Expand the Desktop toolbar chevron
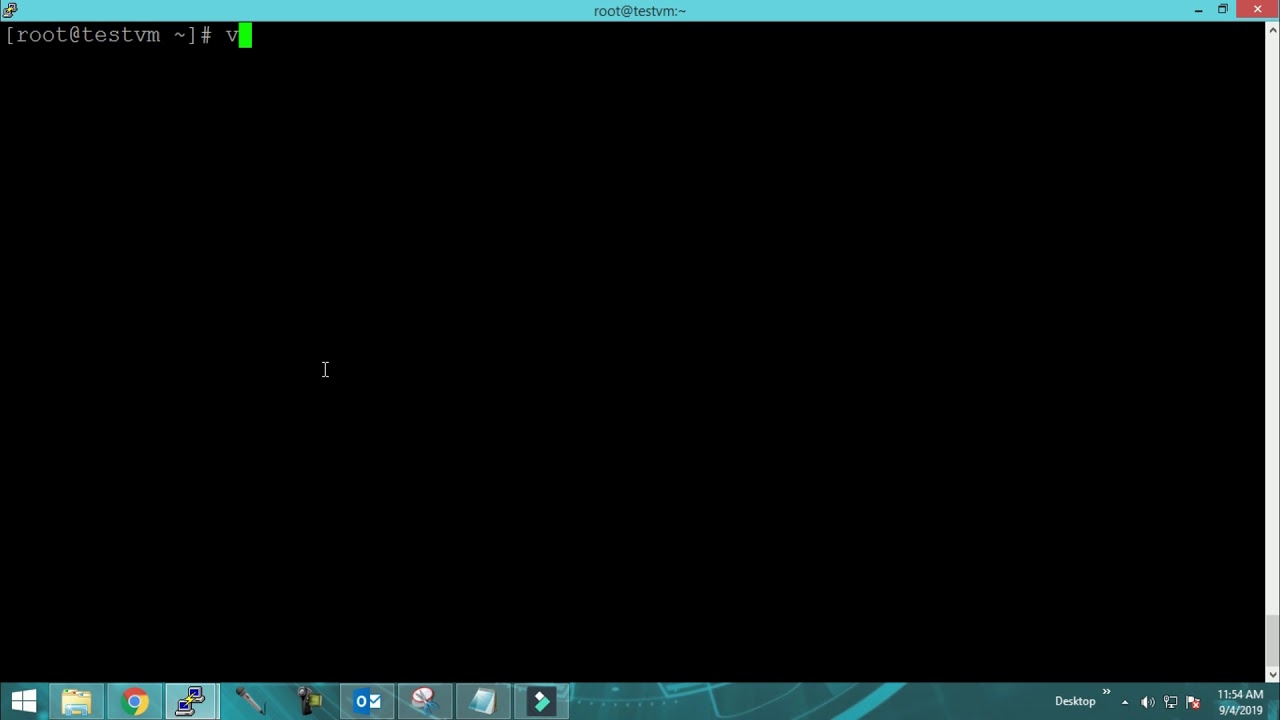The height and width of the screenshot is (720, 1280). click(1106, 692)
